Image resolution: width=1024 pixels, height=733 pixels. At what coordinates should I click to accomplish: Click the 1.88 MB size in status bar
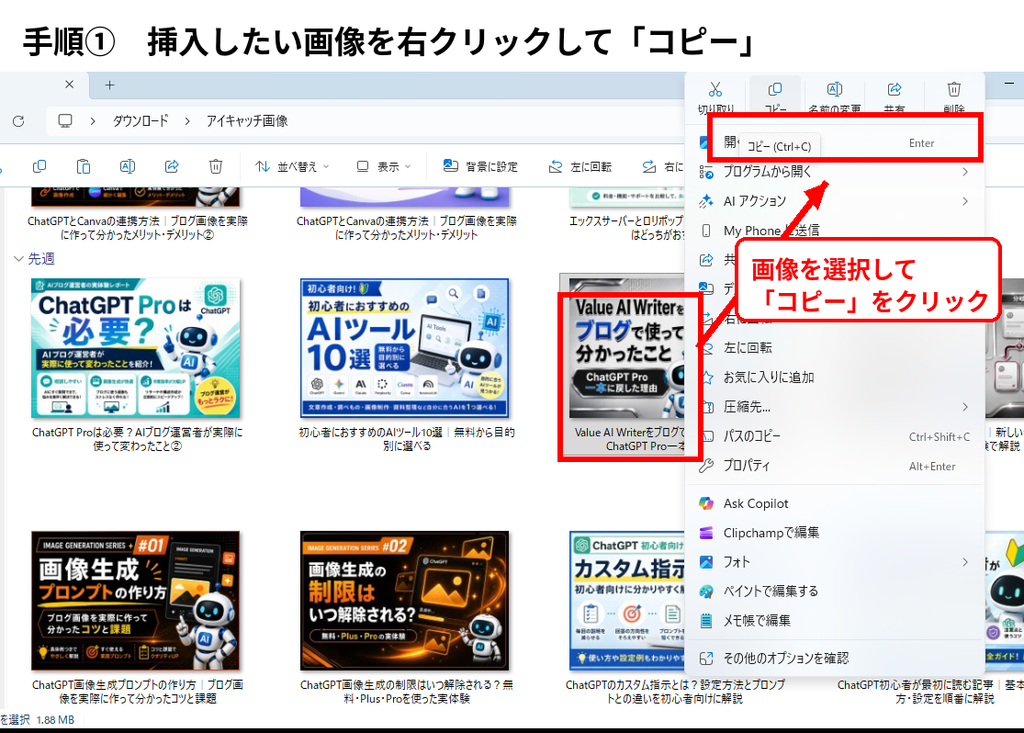(x=56, y=720)
